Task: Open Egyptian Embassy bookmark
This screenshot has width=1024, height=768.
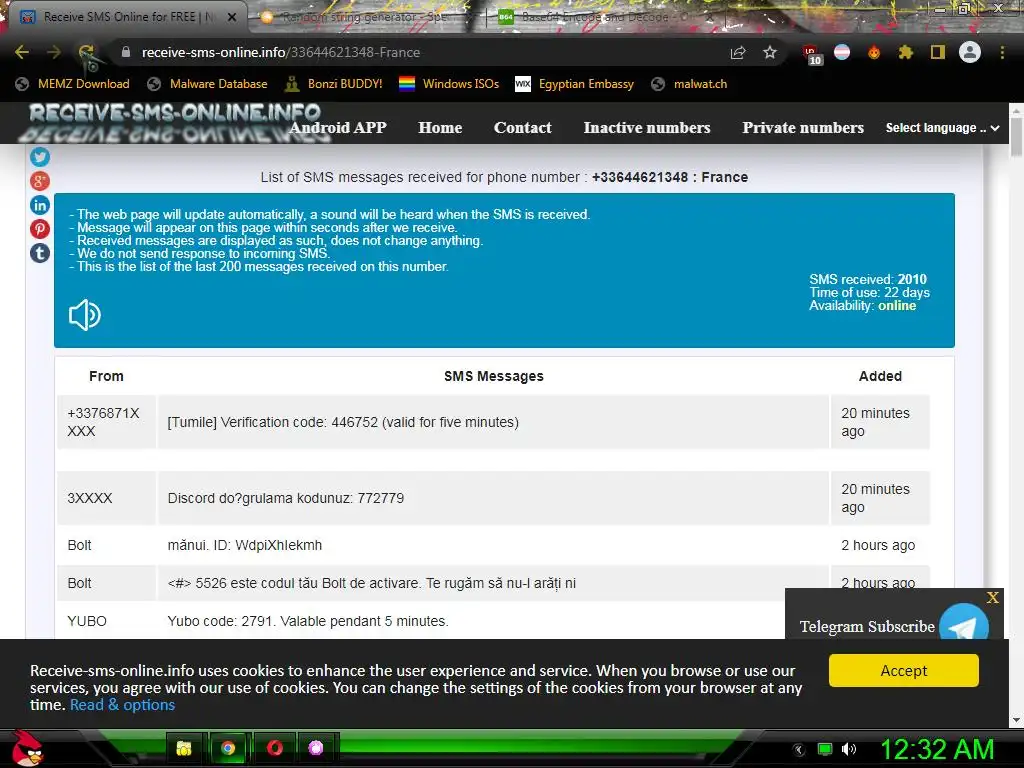Action: click(575, 84)
